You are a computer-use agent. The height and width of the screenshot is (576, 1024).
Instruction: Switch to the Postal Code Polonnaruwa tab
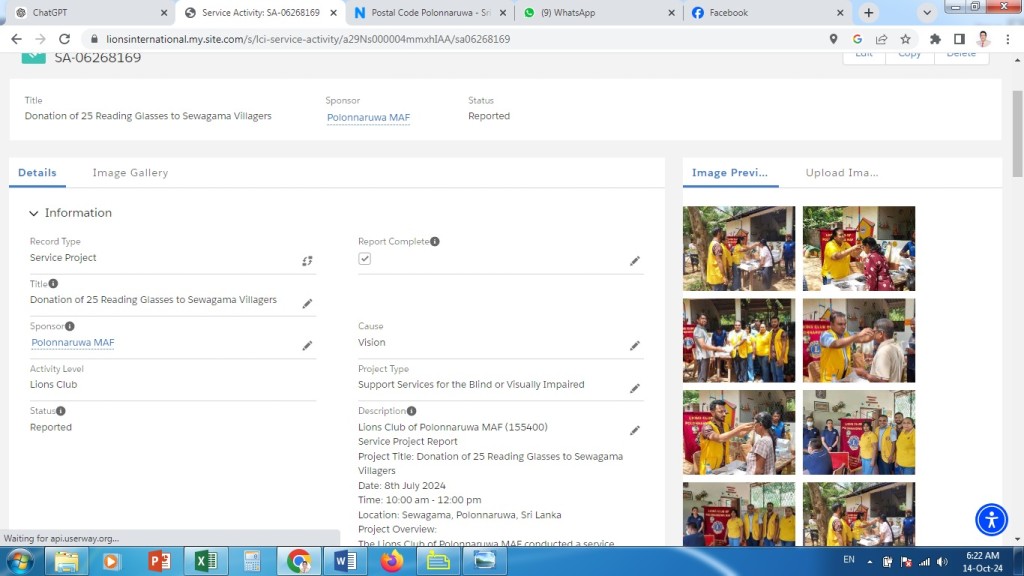coord(430,12)
